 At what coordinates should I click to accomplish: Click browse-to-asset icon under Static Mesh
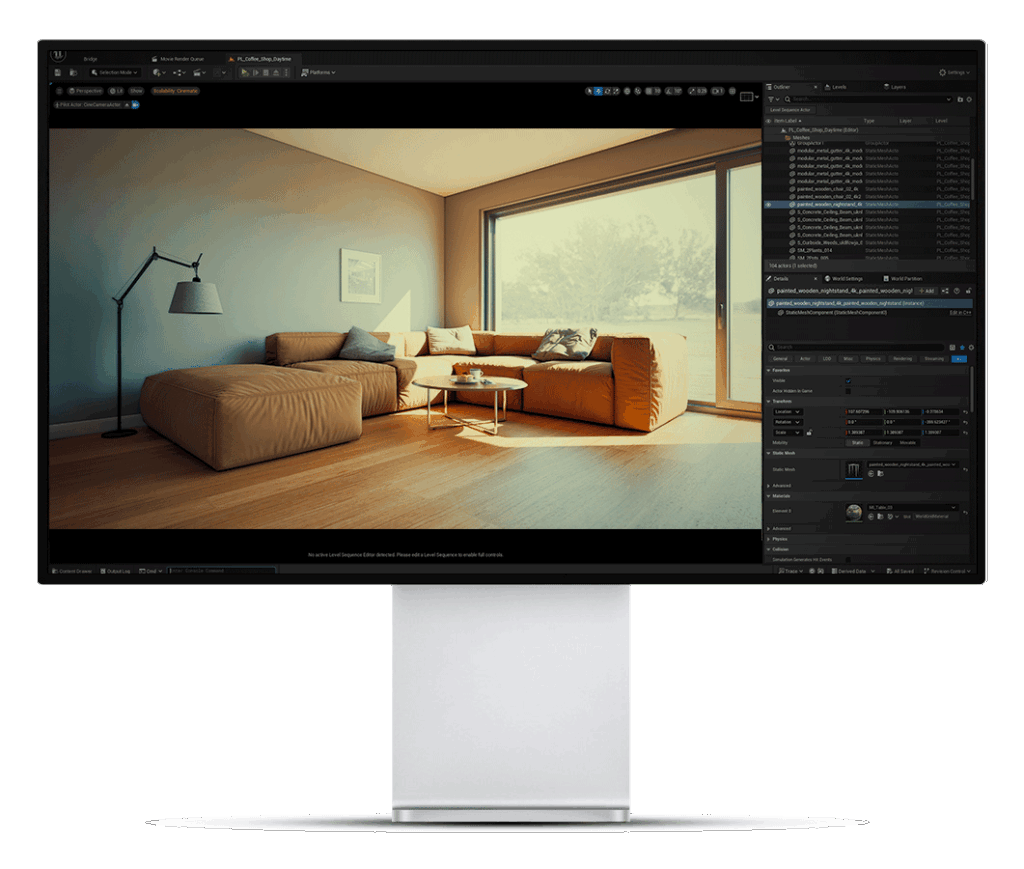(880, 473)
